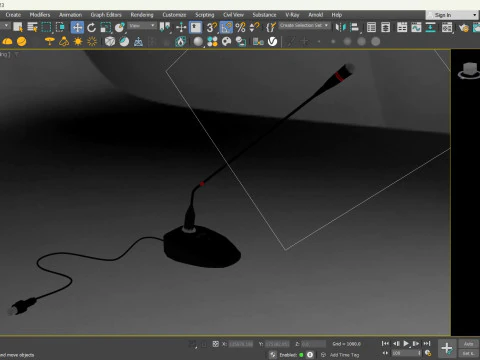The image size is (480, 360).
Task: Toggle Keyboard Shortcut Override button
Action: point(196,27)
